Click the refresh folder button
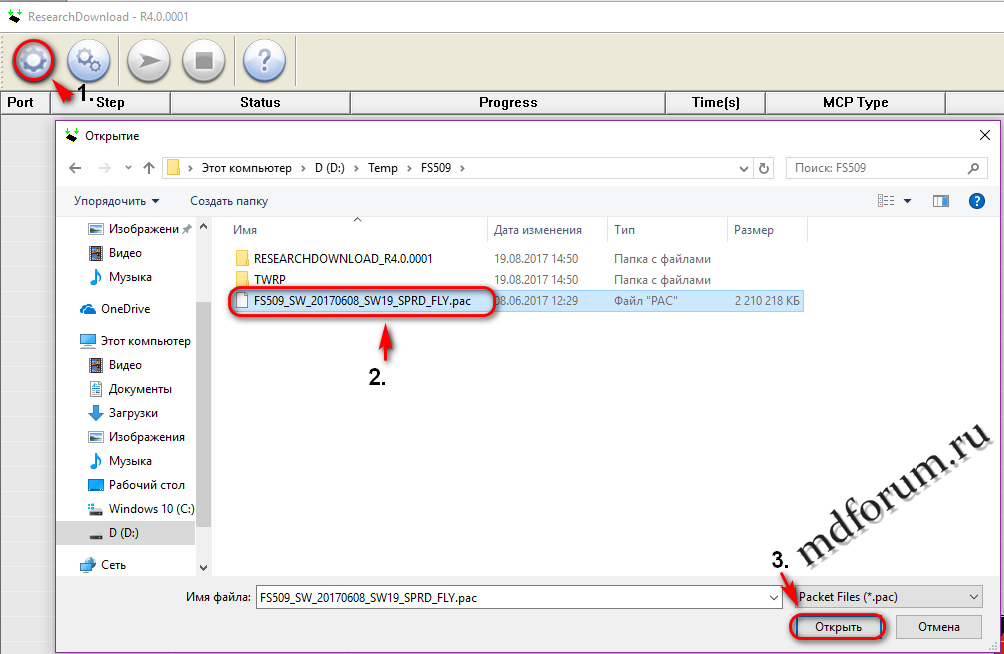 763,168
